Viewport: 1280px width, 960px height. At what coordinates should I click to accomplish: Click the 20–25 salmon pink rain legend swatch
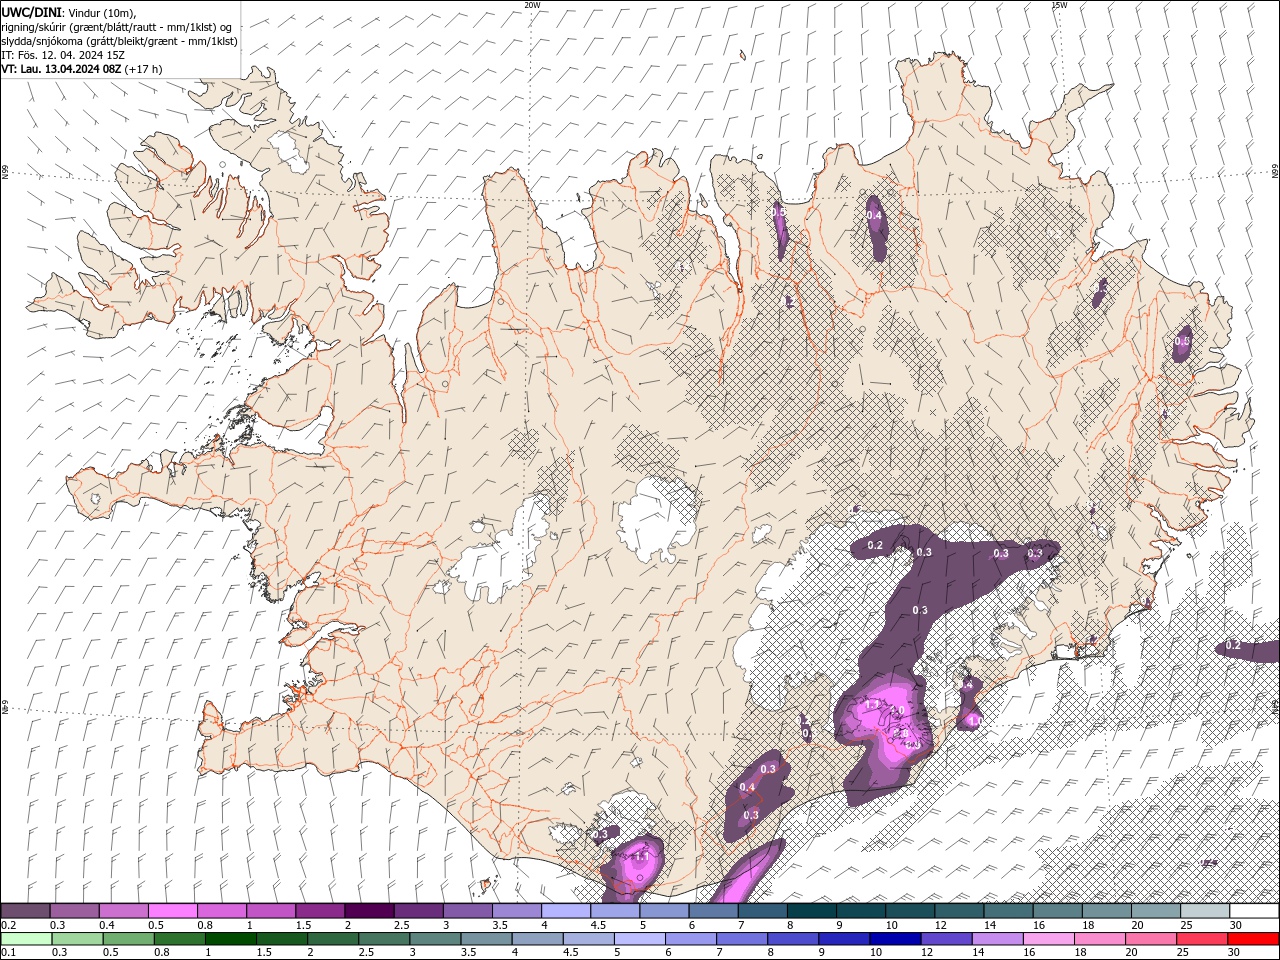[1149, 939]
